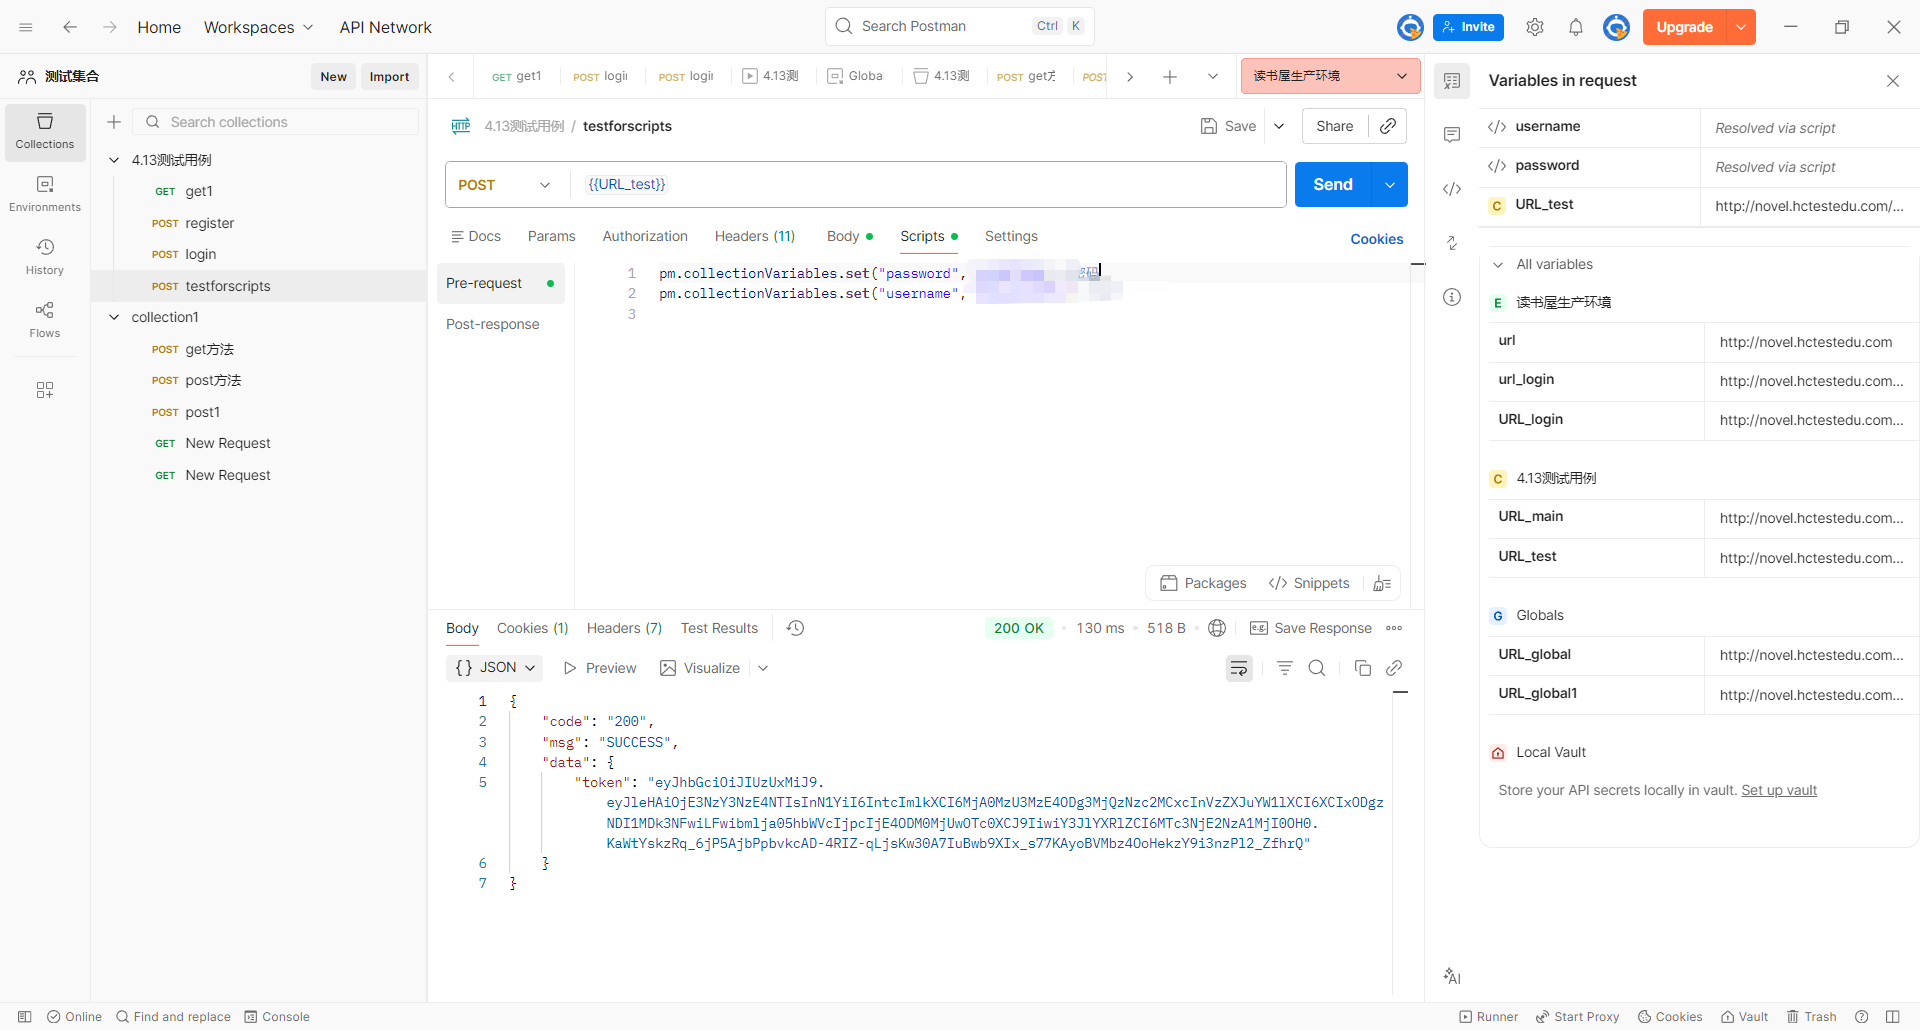Open the configure sidebar apps icon
The image size is (1920, 1030).
[x=45, y=390]
